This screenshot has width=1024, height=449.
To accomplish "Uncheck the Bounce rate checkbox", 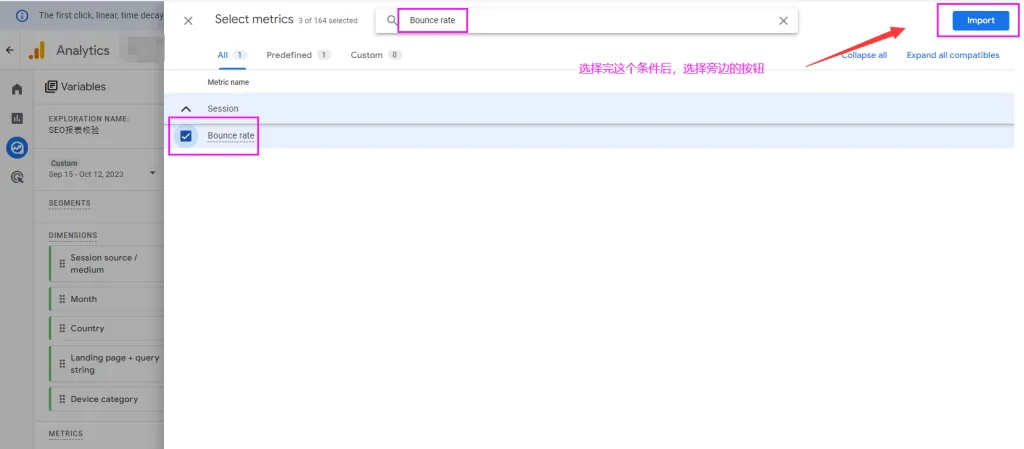I will point(186,136).
